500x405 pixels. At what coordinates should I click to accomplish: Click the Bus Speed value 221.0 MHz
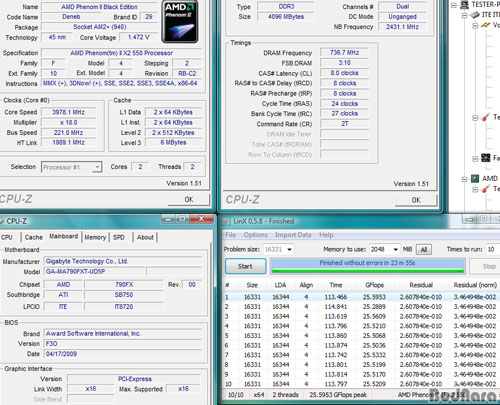[x=69, y=133]
